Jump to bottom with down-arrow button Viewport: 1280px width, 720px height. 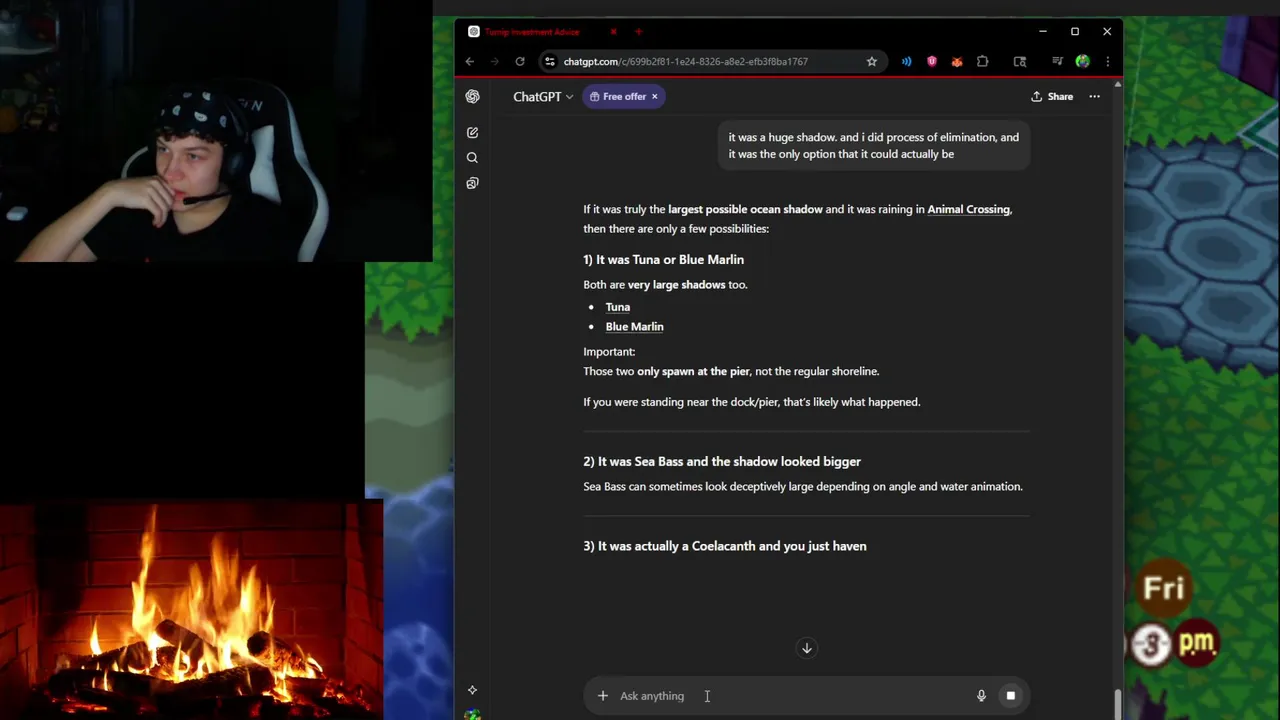(x=807, y=648)
